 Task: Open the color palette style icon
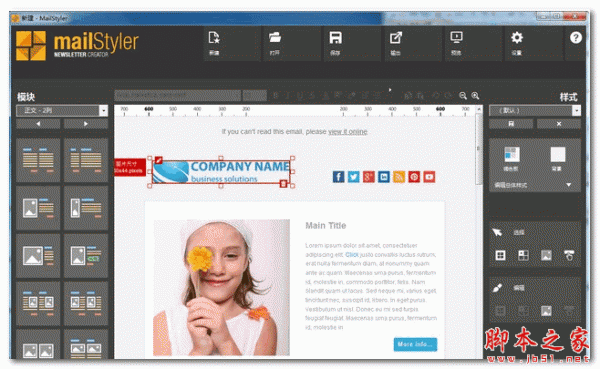[x=512, y=154]
